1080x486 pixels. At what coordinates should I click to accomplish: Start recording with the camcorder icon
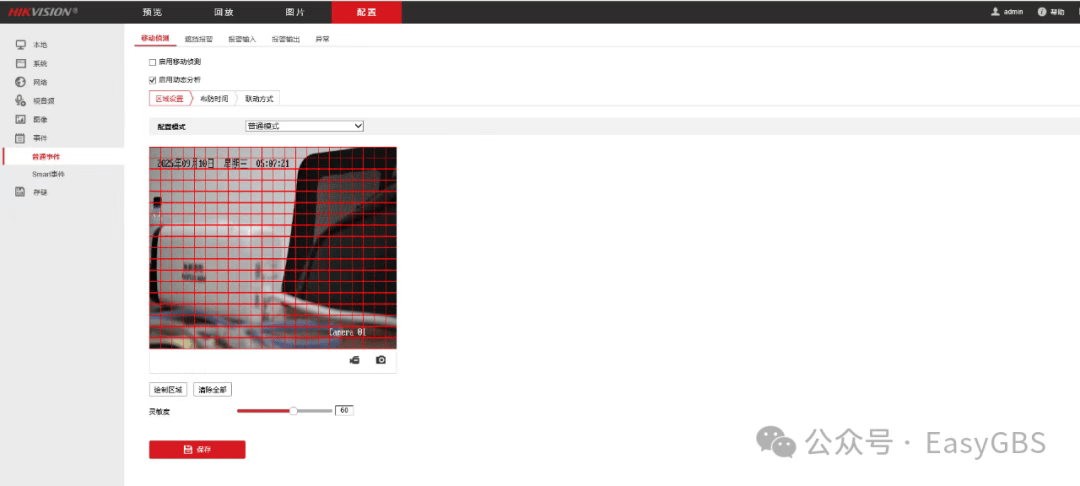(x=354, y=360)
